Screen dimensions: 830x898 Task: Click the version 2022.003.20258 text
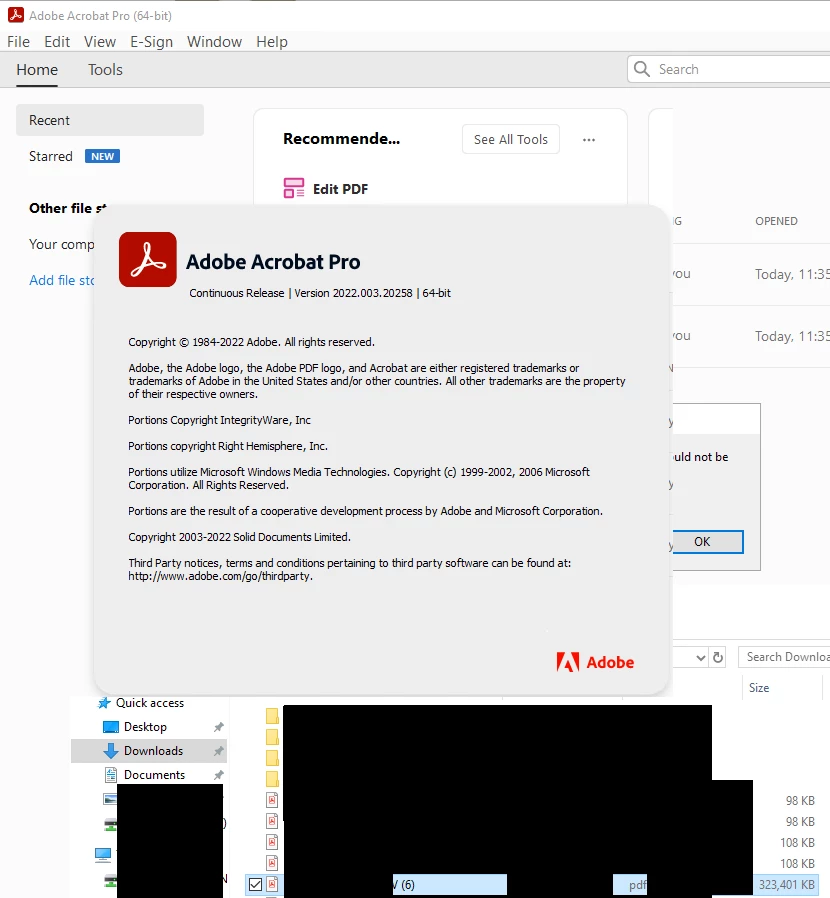coord(353,293)
